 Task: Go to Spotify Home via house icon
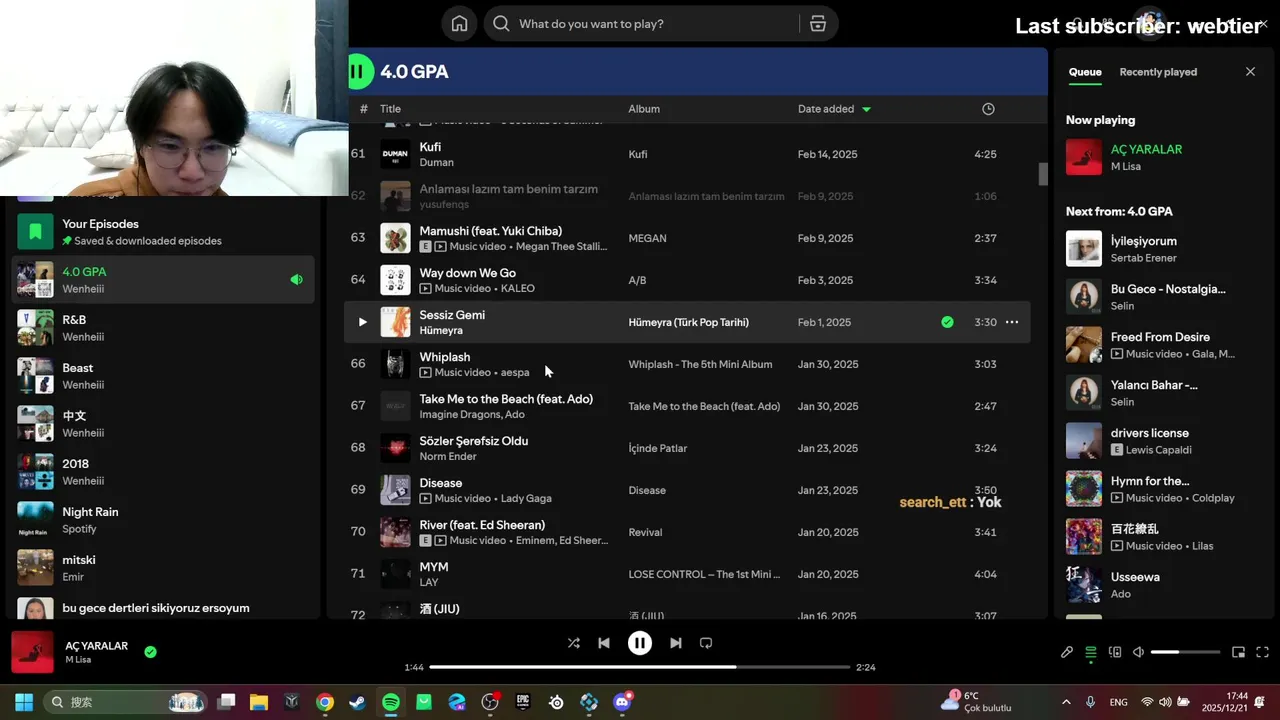[x=459, y=24]
